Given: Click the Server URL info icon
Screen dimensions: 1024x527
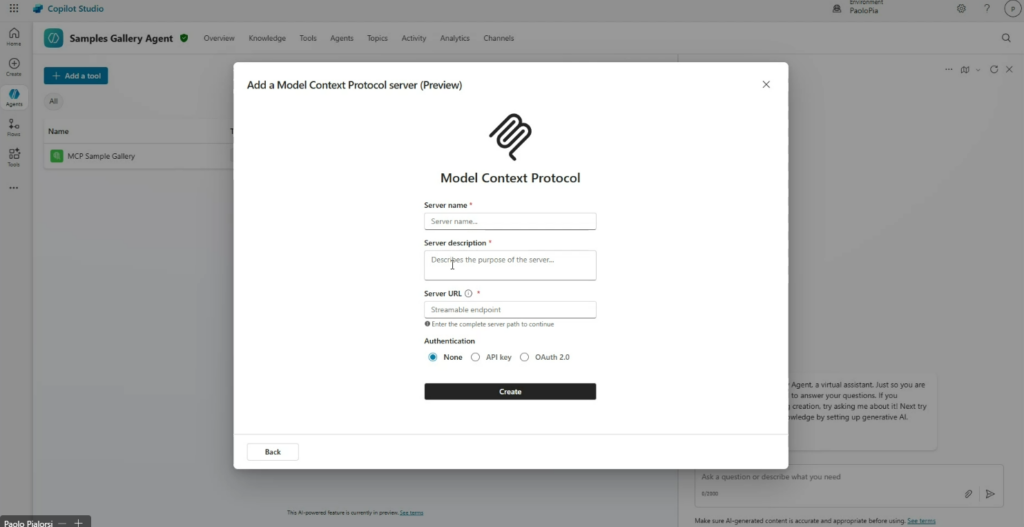Looking at the screenshot, I should [x=468, y=293].
